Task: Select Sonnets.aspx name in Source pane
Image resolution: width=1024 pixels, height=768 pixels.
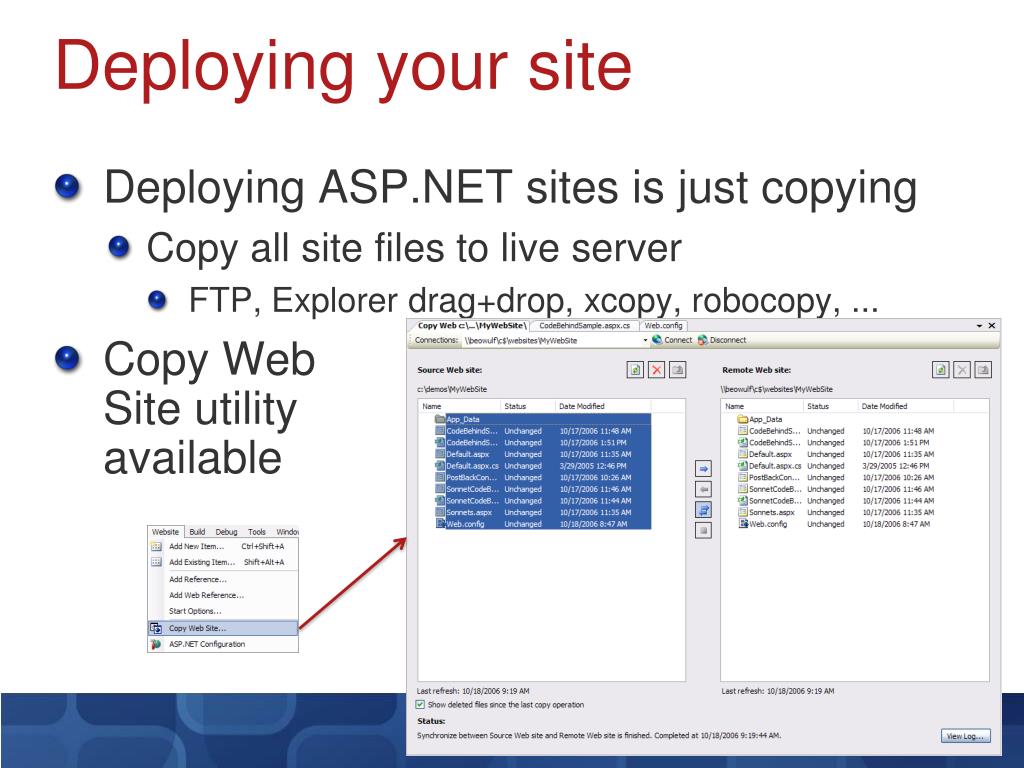Action: [x=469, y=512]
